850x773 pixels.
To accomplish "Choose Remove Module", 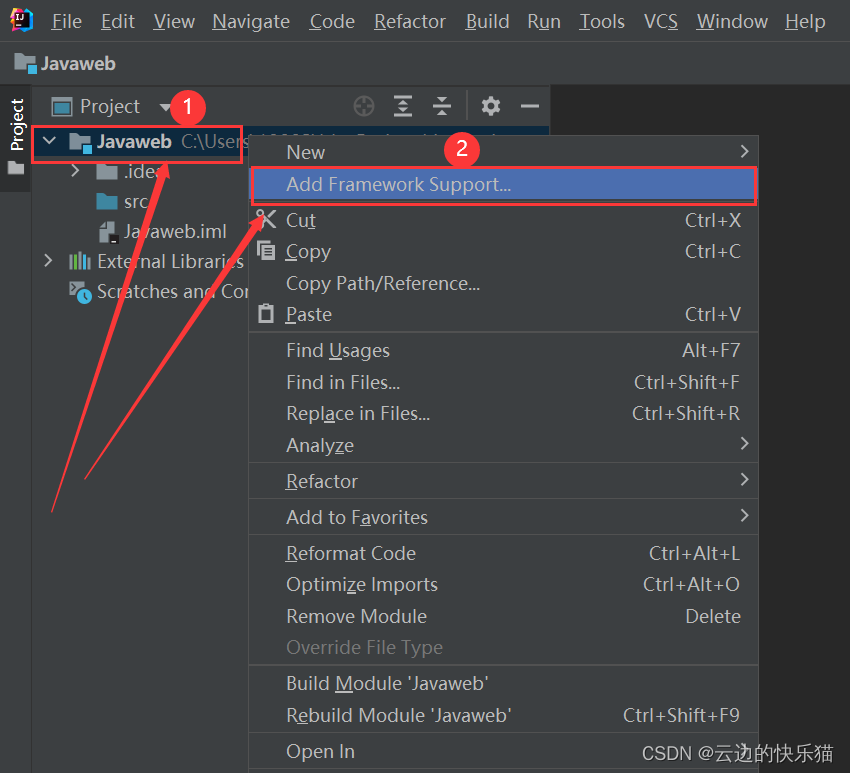I will 503,616.
